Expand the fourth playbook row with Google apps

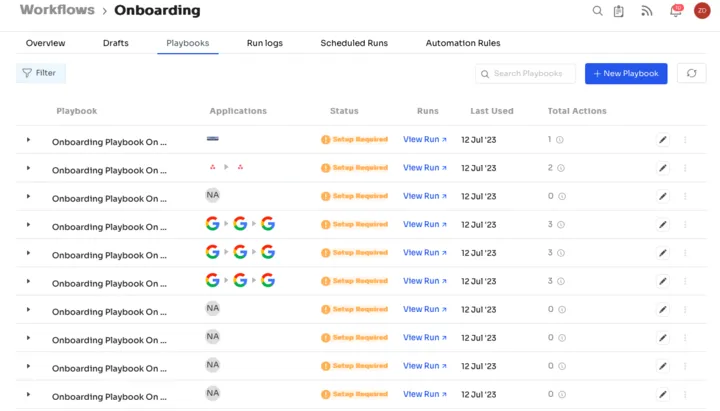pos(28,225)
